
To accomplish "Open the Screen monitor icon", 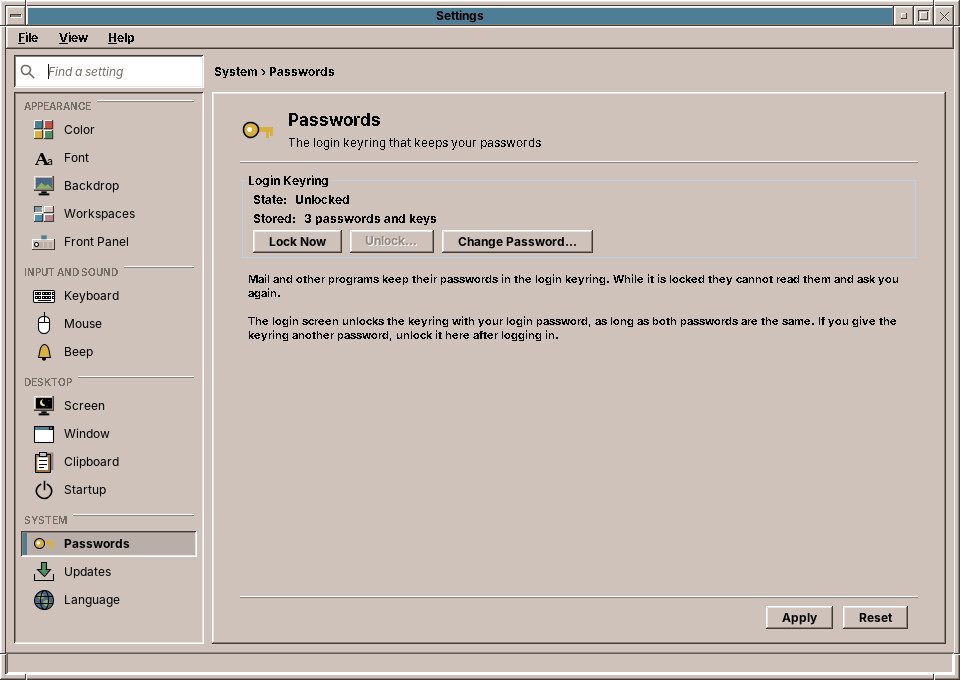I will click(x=43, y=406).
